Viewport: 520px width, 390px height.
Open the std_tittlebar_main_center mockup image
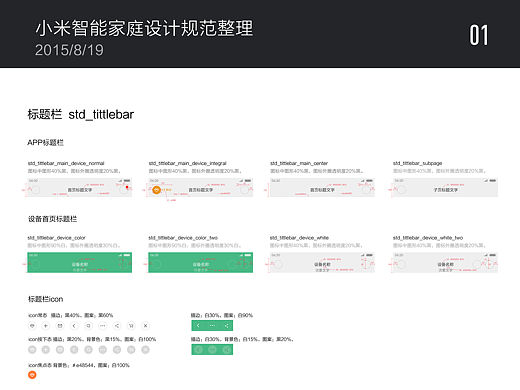click(x=322, y=188)
